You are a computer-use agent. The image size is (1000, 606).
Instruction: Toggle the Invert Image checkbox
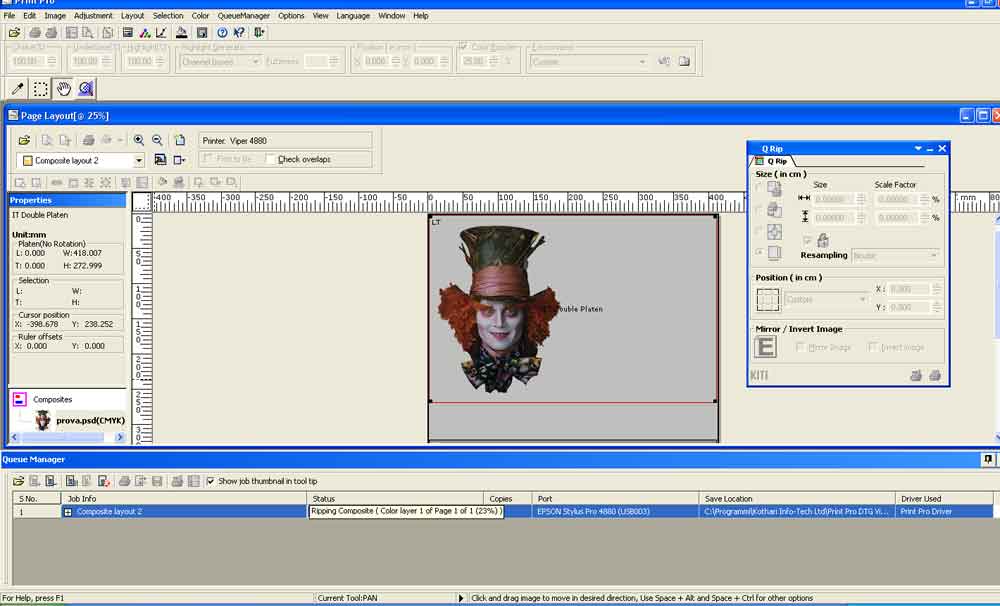[872, 347]
